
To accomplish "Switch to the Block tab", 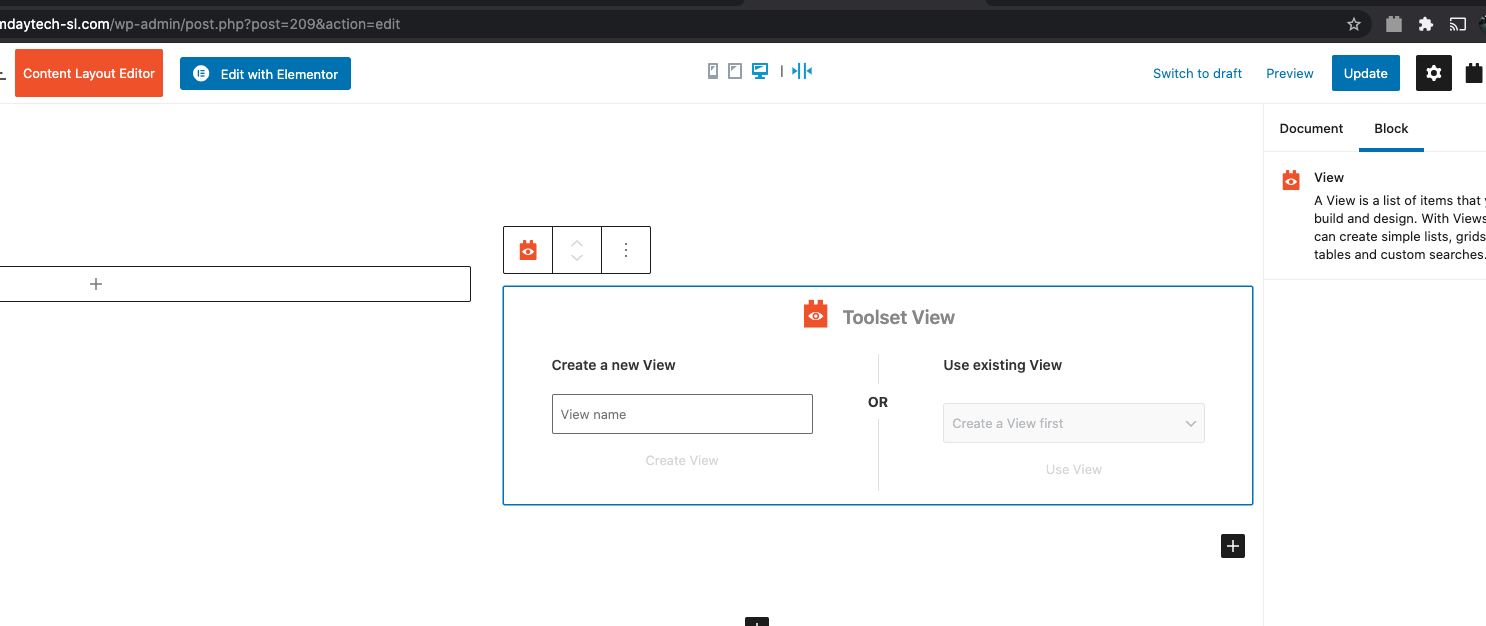I will pyautogui.click(x=1391, y=129).
